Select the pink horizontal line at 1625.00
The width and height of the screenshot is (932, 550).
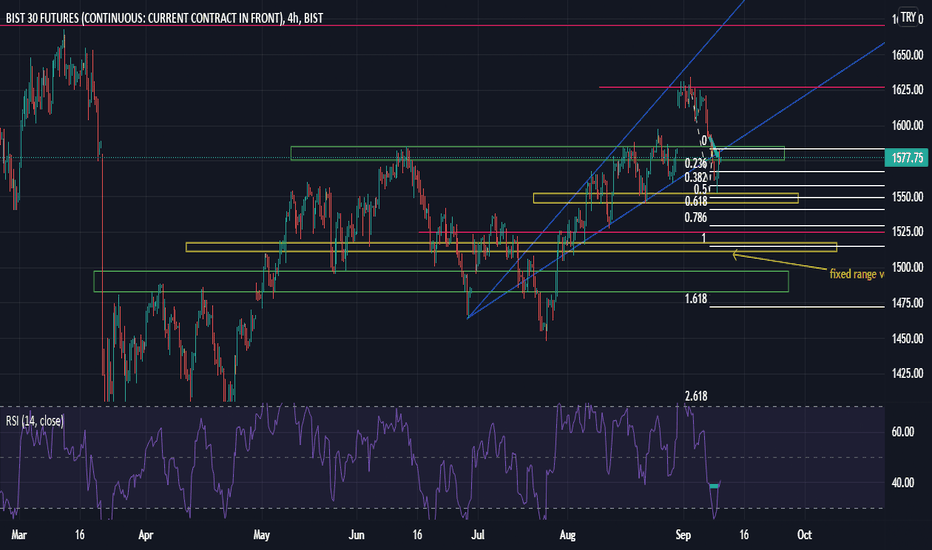click(x=742, y=87)
